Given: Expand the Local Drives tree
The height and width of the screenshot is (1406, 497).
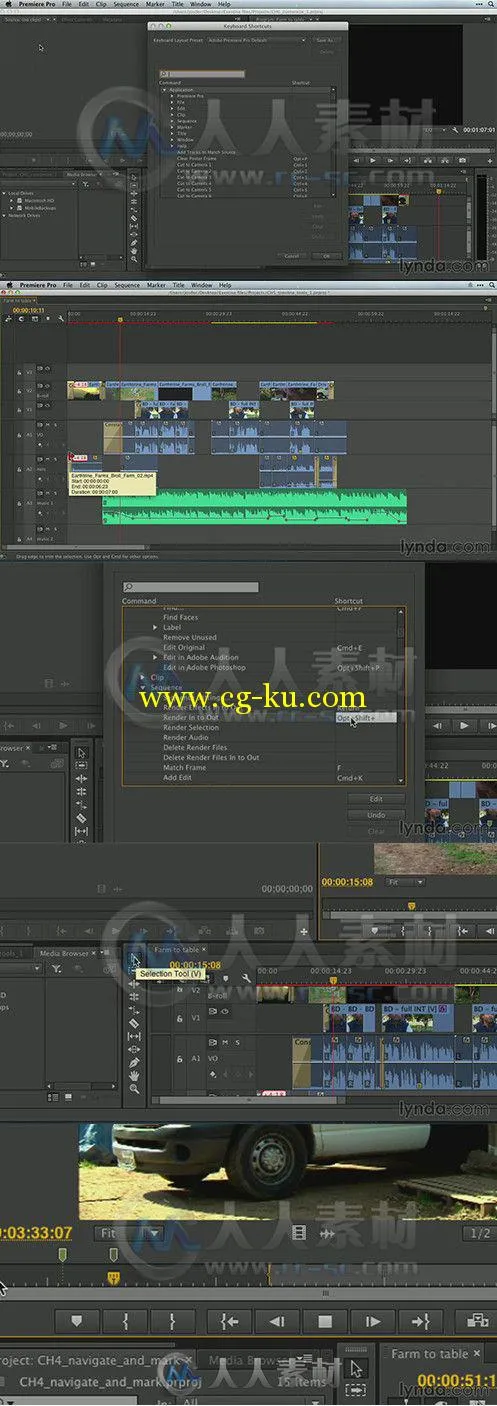Looking at the screenshot, I should 4,193.
